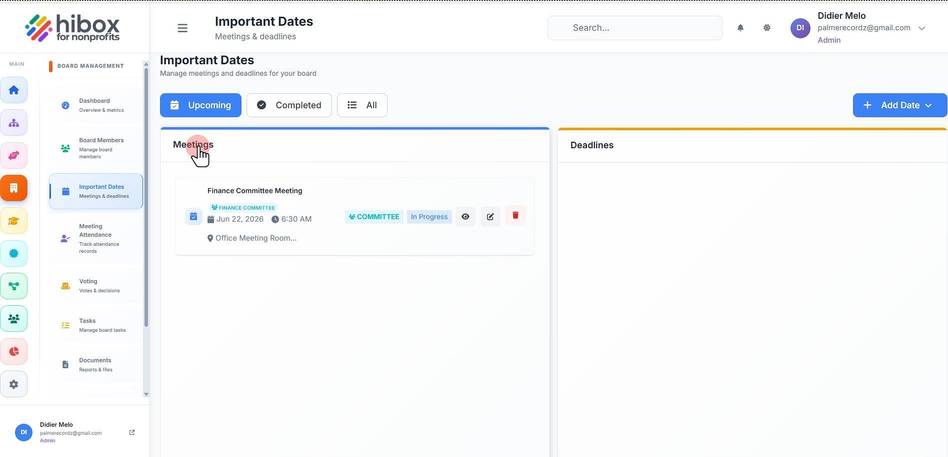948x457 pixels.
Task: Edit the Finance Committee Meeting
Action: coord(490,216)
